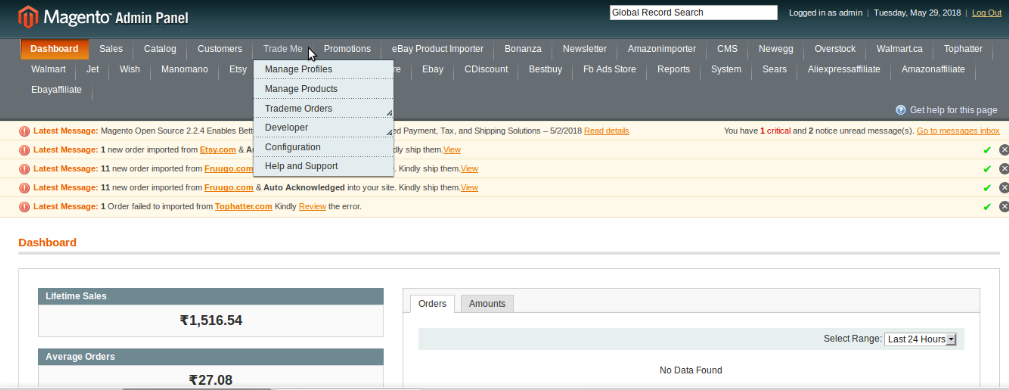Open the Overstock menu
The height and width of the screenshot is (390, 1009).
(x=835, y=49)
